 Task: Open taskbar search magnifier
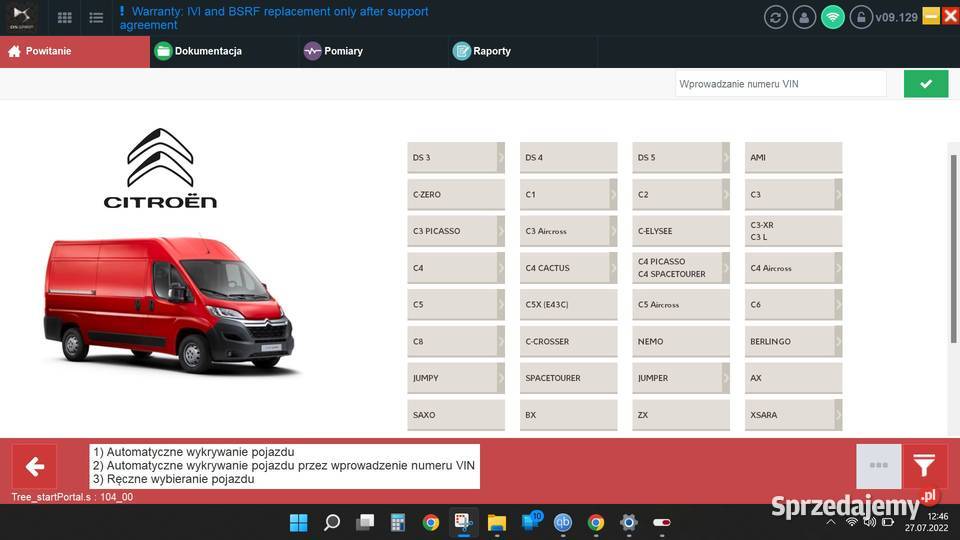[x=332, y=522]
